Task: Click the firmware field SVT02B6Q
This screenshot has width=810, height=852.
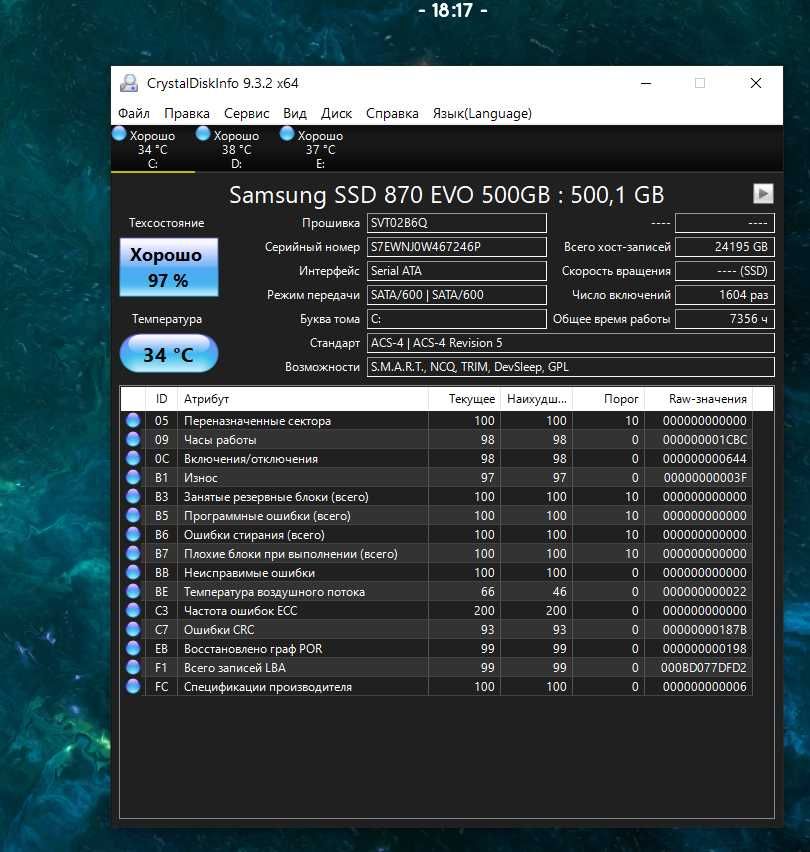Action: (456, 223)
